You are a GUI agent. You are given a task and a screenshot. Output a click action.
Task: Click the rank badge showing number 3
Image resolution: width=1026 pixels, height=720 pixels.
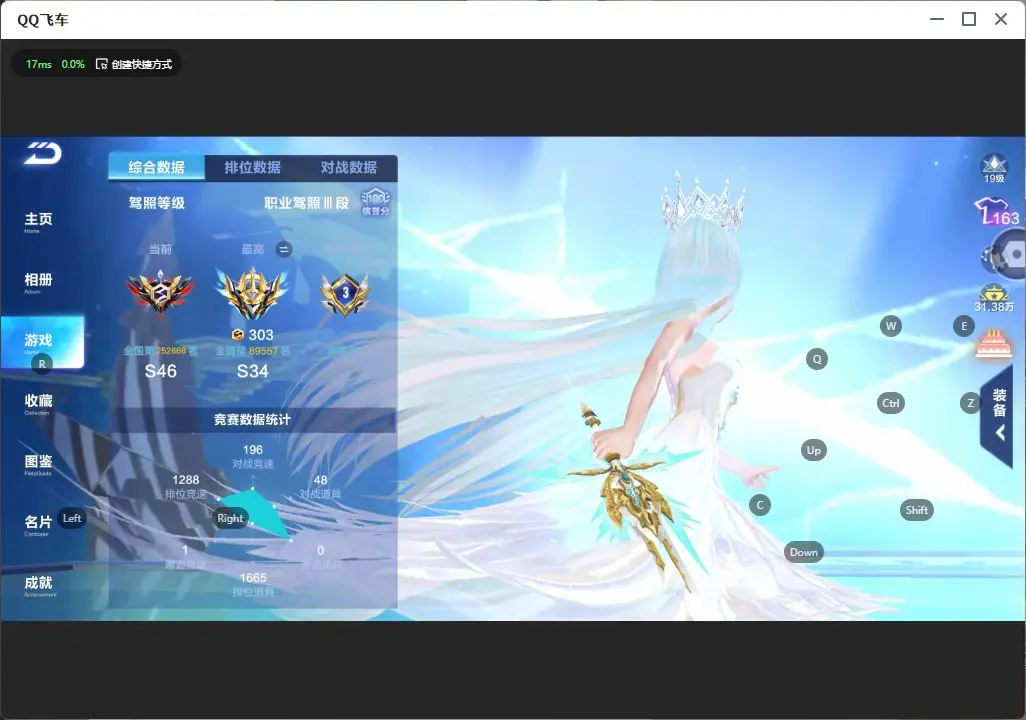click(x=345, y=293)
